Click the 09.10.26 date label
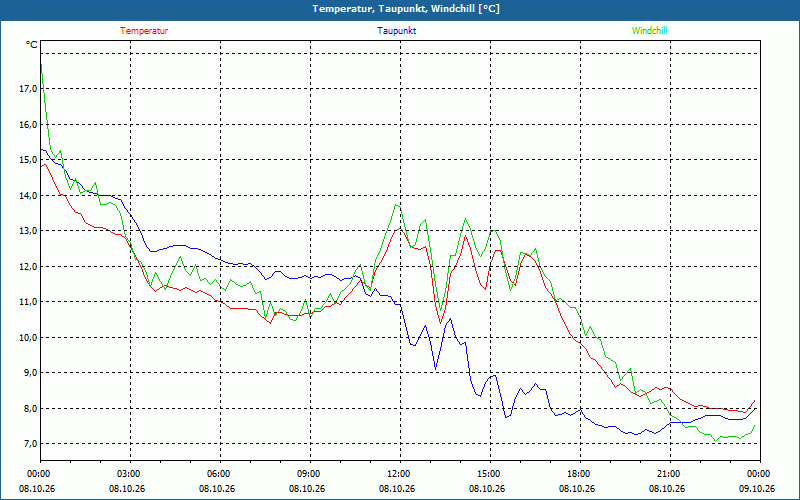This screenshot has height=500, width=800. (x=757, y=489)
